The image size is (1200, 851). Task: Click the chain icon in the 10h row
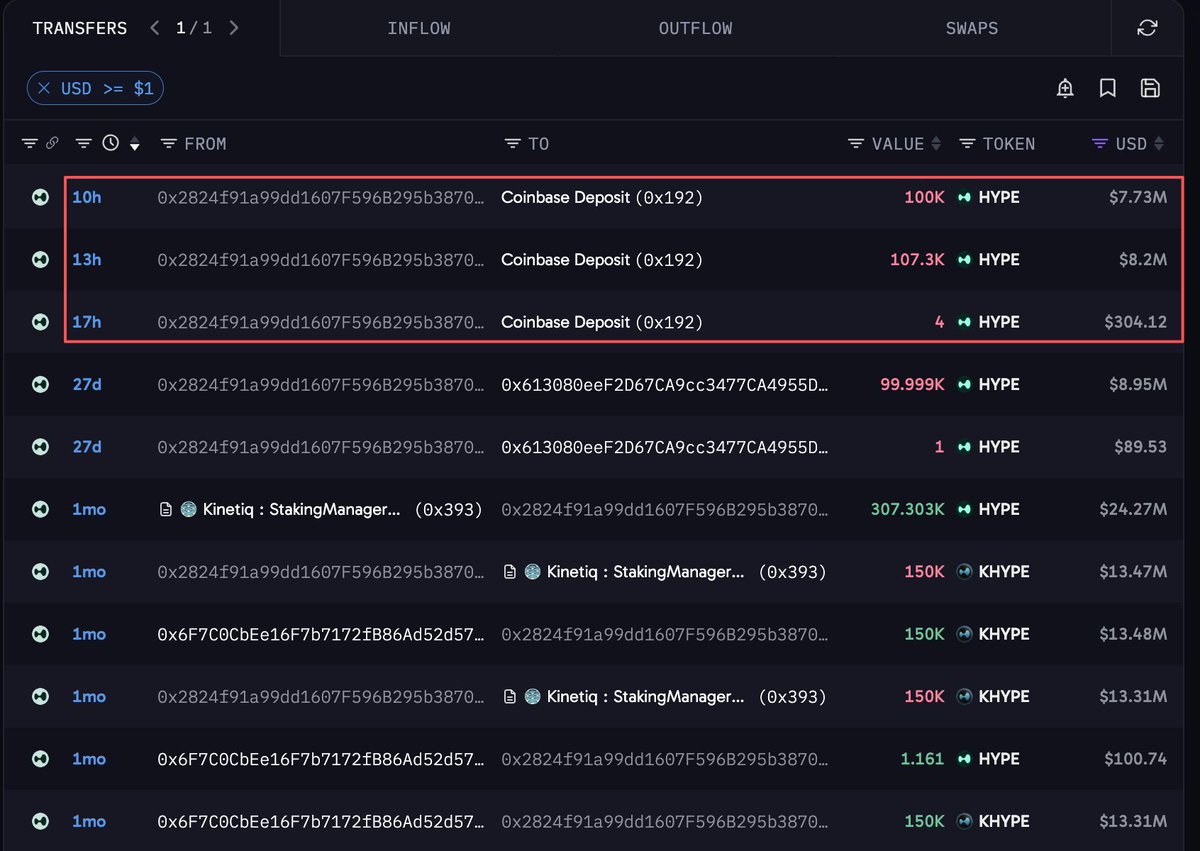(x=40, y=198)
